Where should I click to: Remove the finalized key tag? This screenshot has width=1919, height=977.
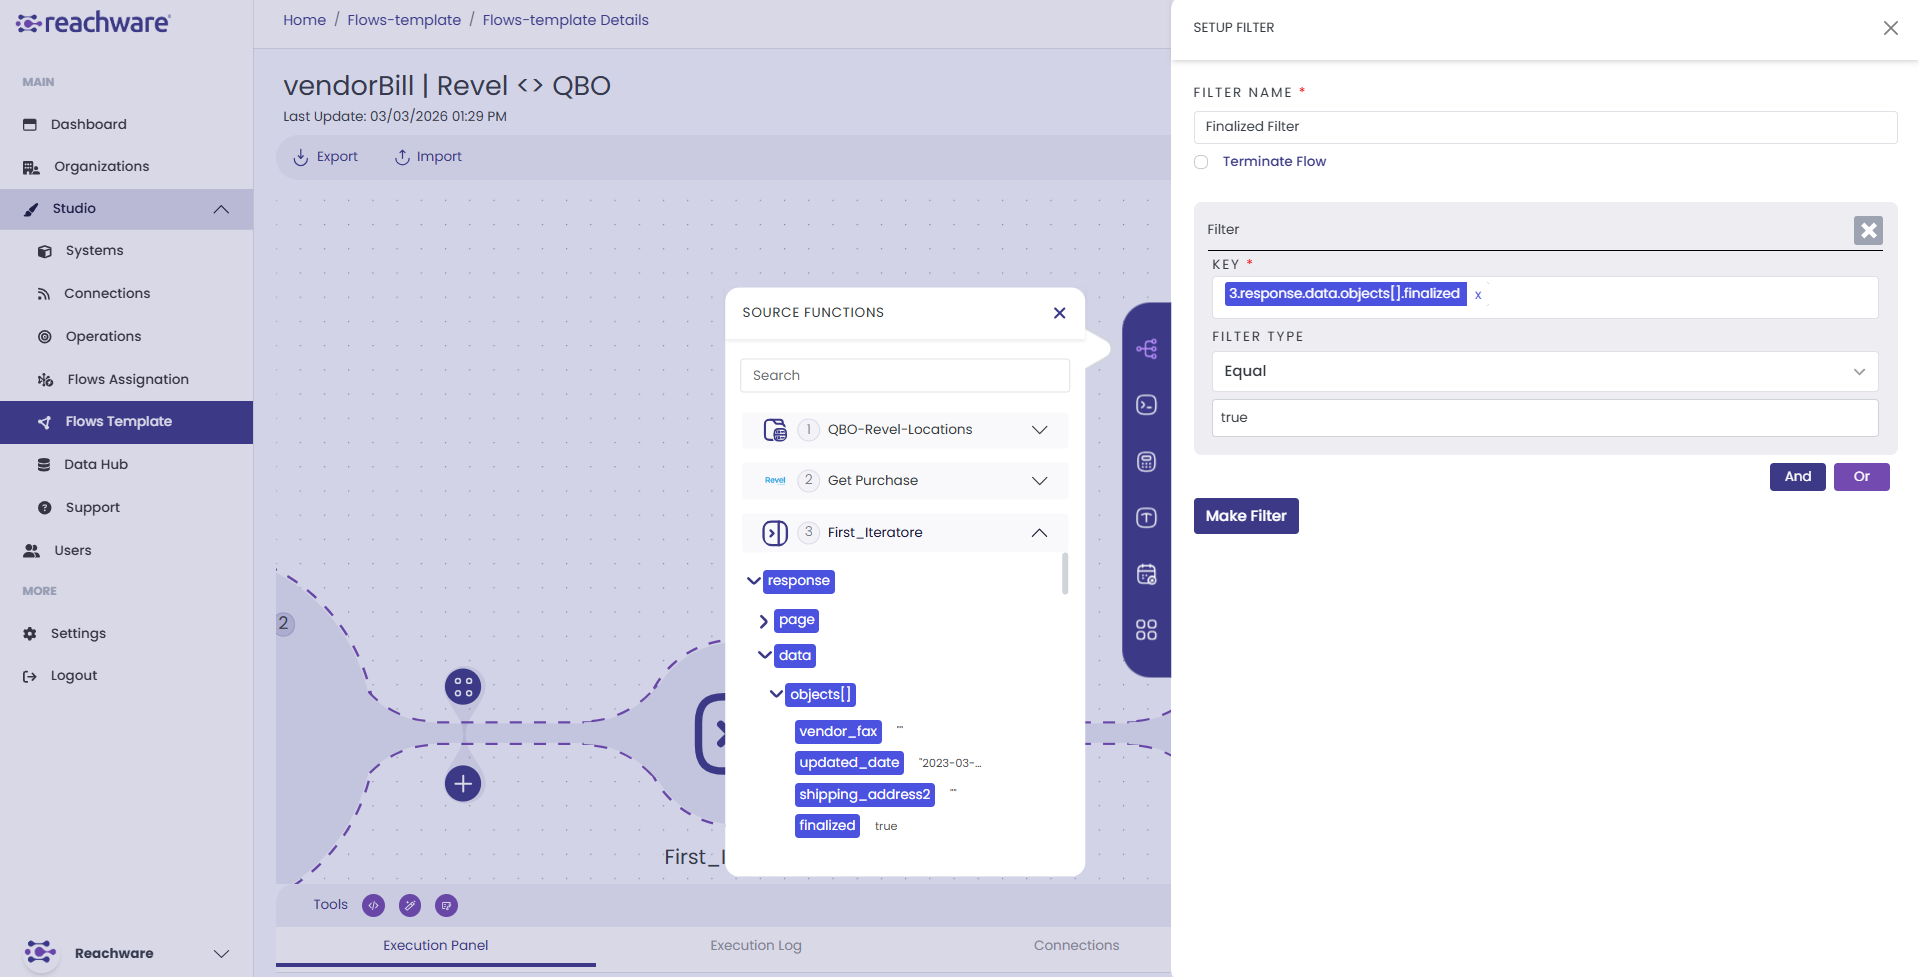1478,295
